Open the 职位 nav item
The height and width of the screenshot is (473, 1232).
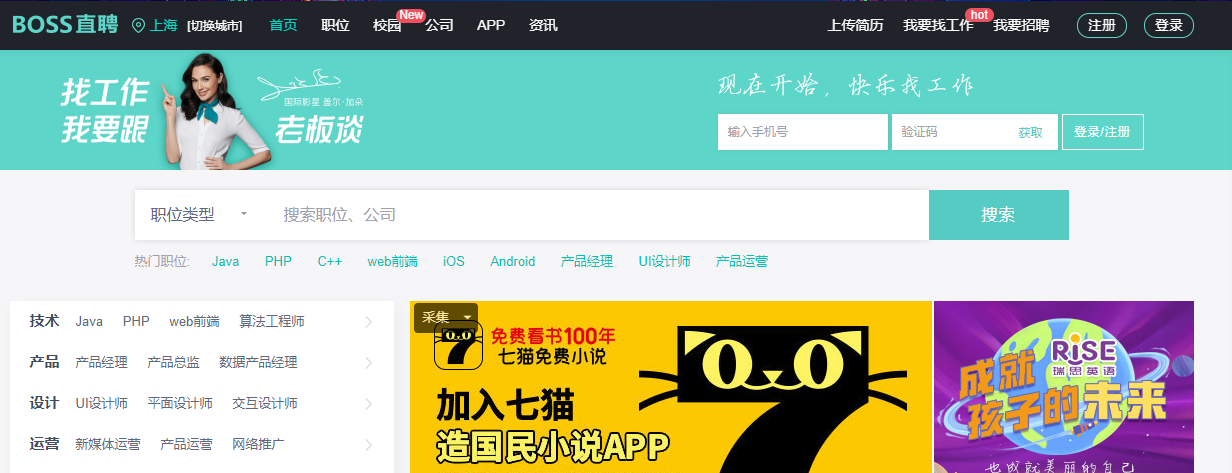point(335,25)
